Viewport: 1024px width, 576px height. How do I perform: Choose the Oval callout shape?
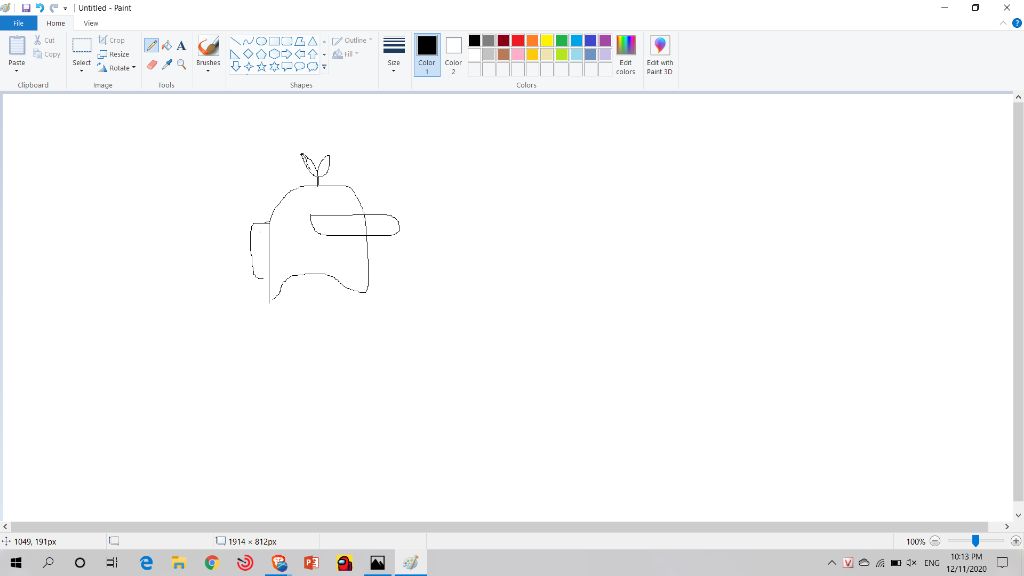[x=300, y=66]
